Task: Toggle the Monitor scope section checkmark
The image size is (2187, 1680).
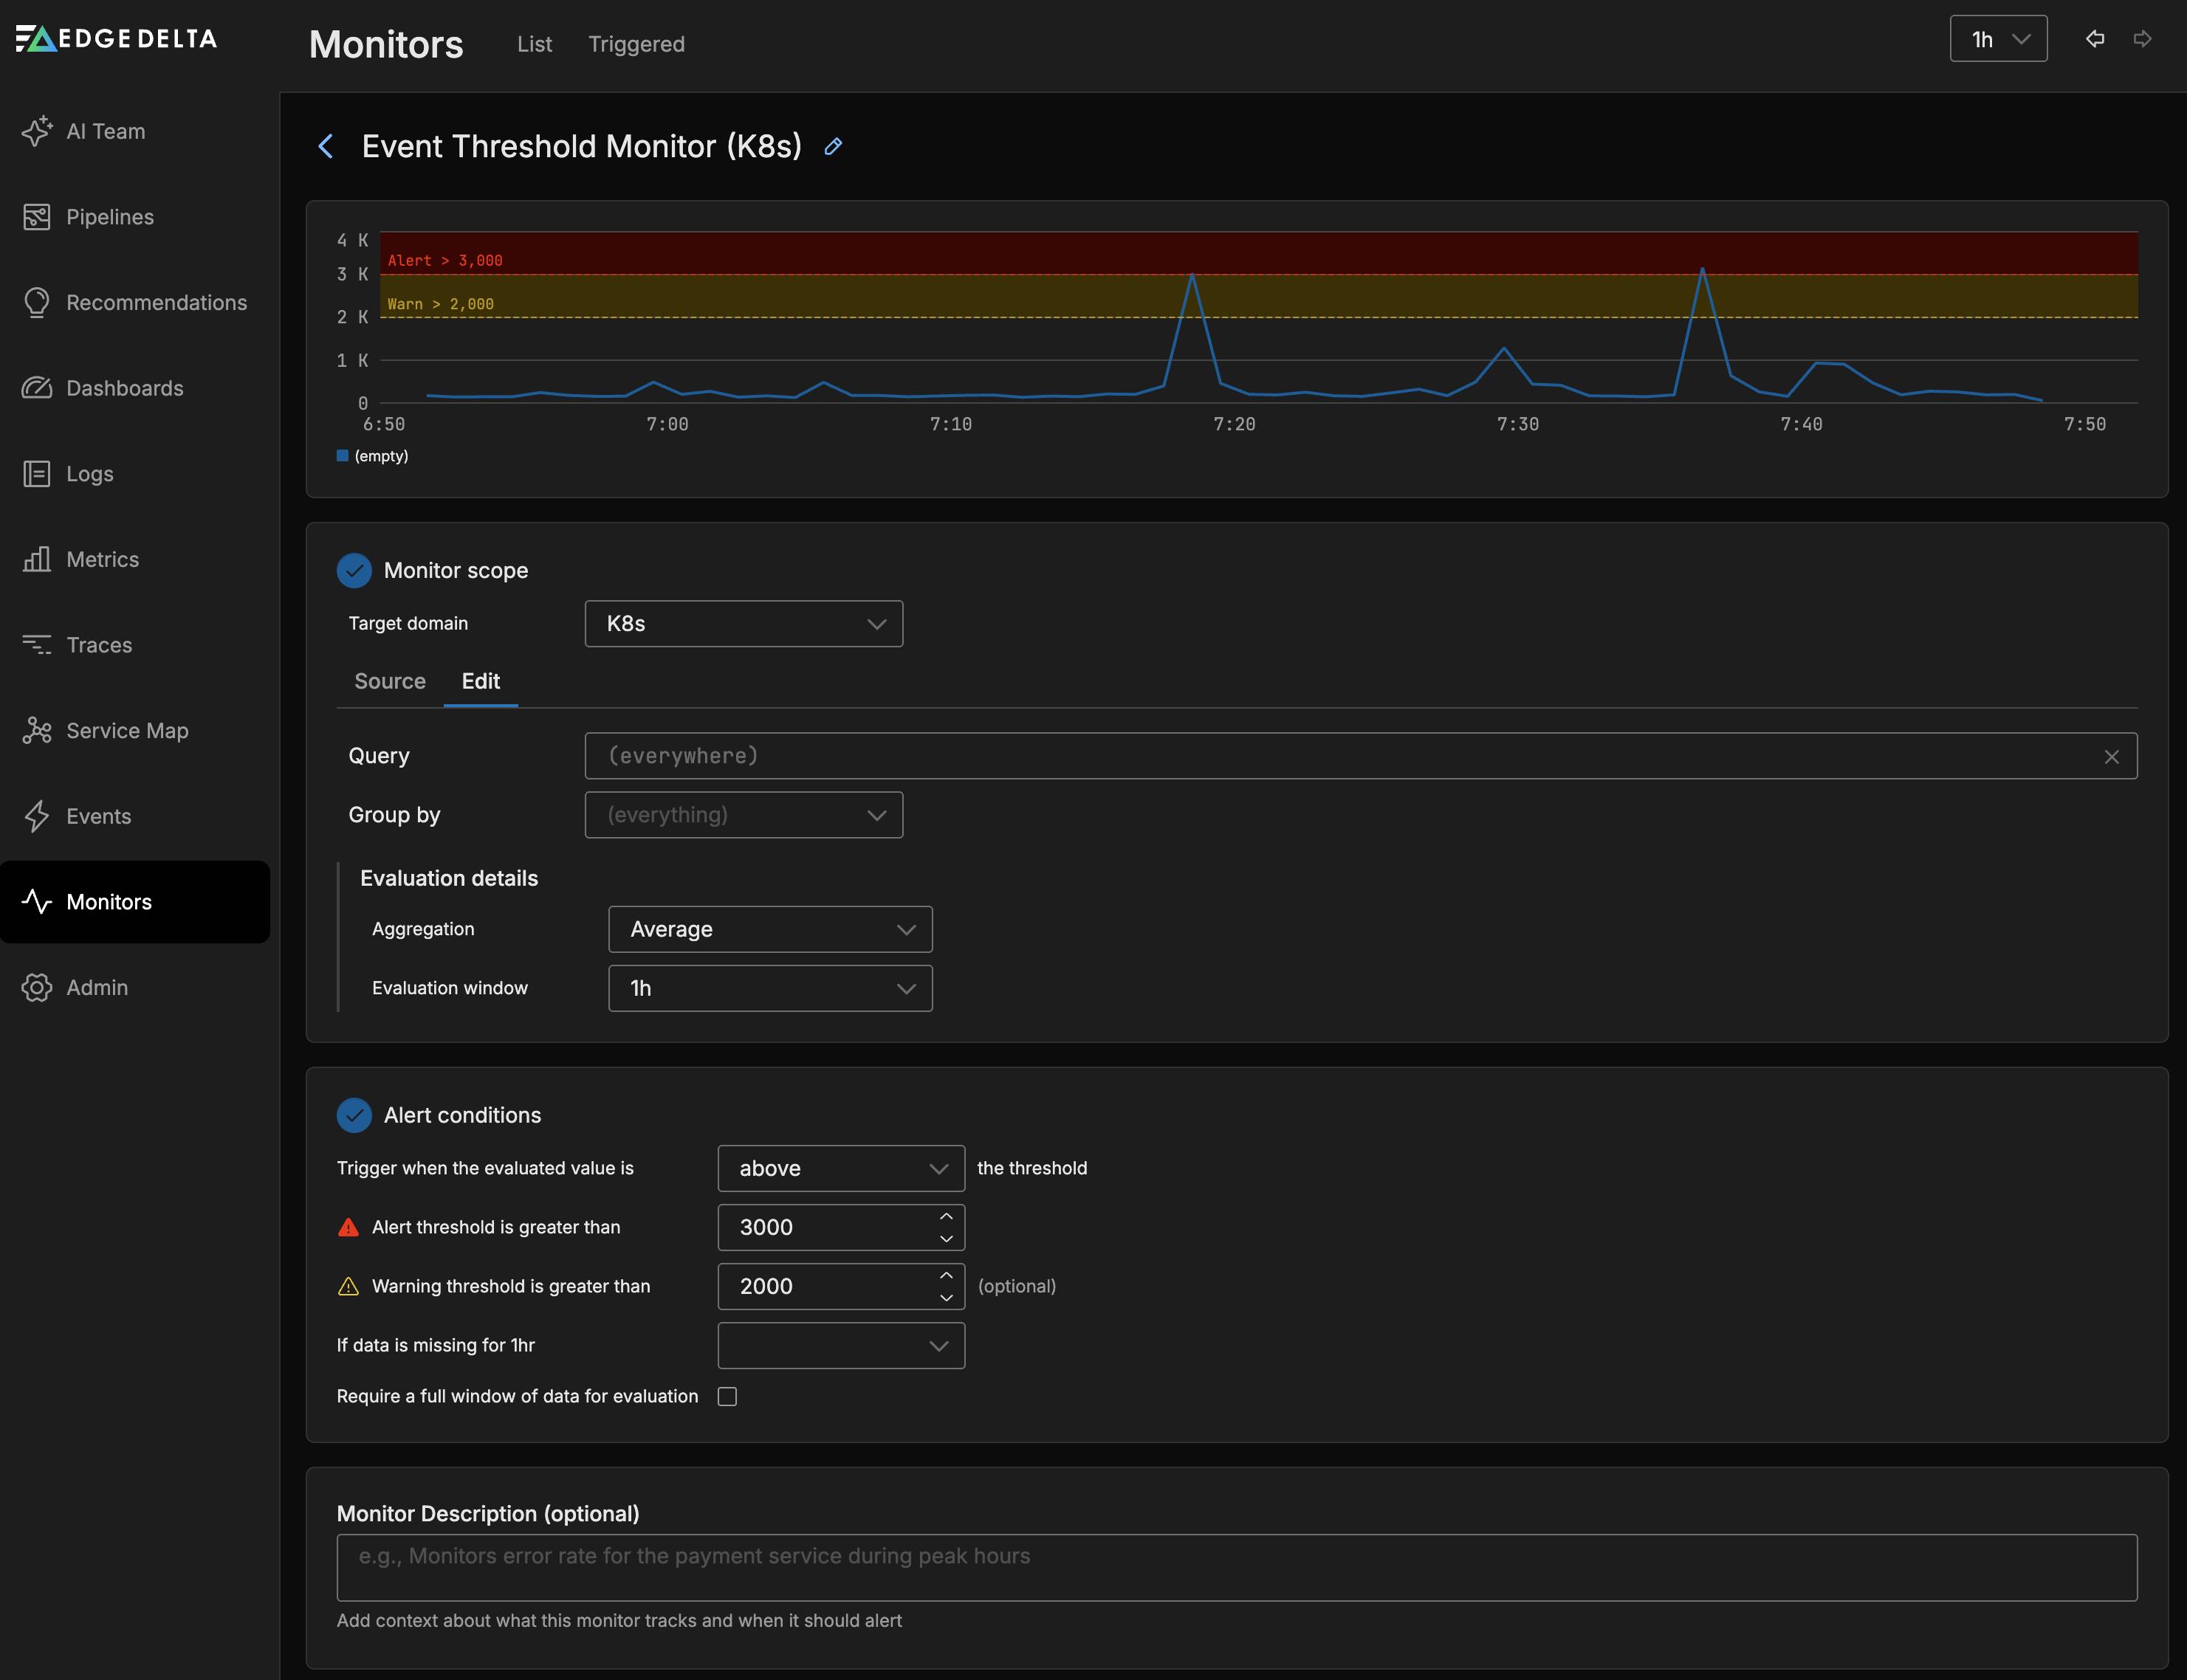Action: [354, 570]
